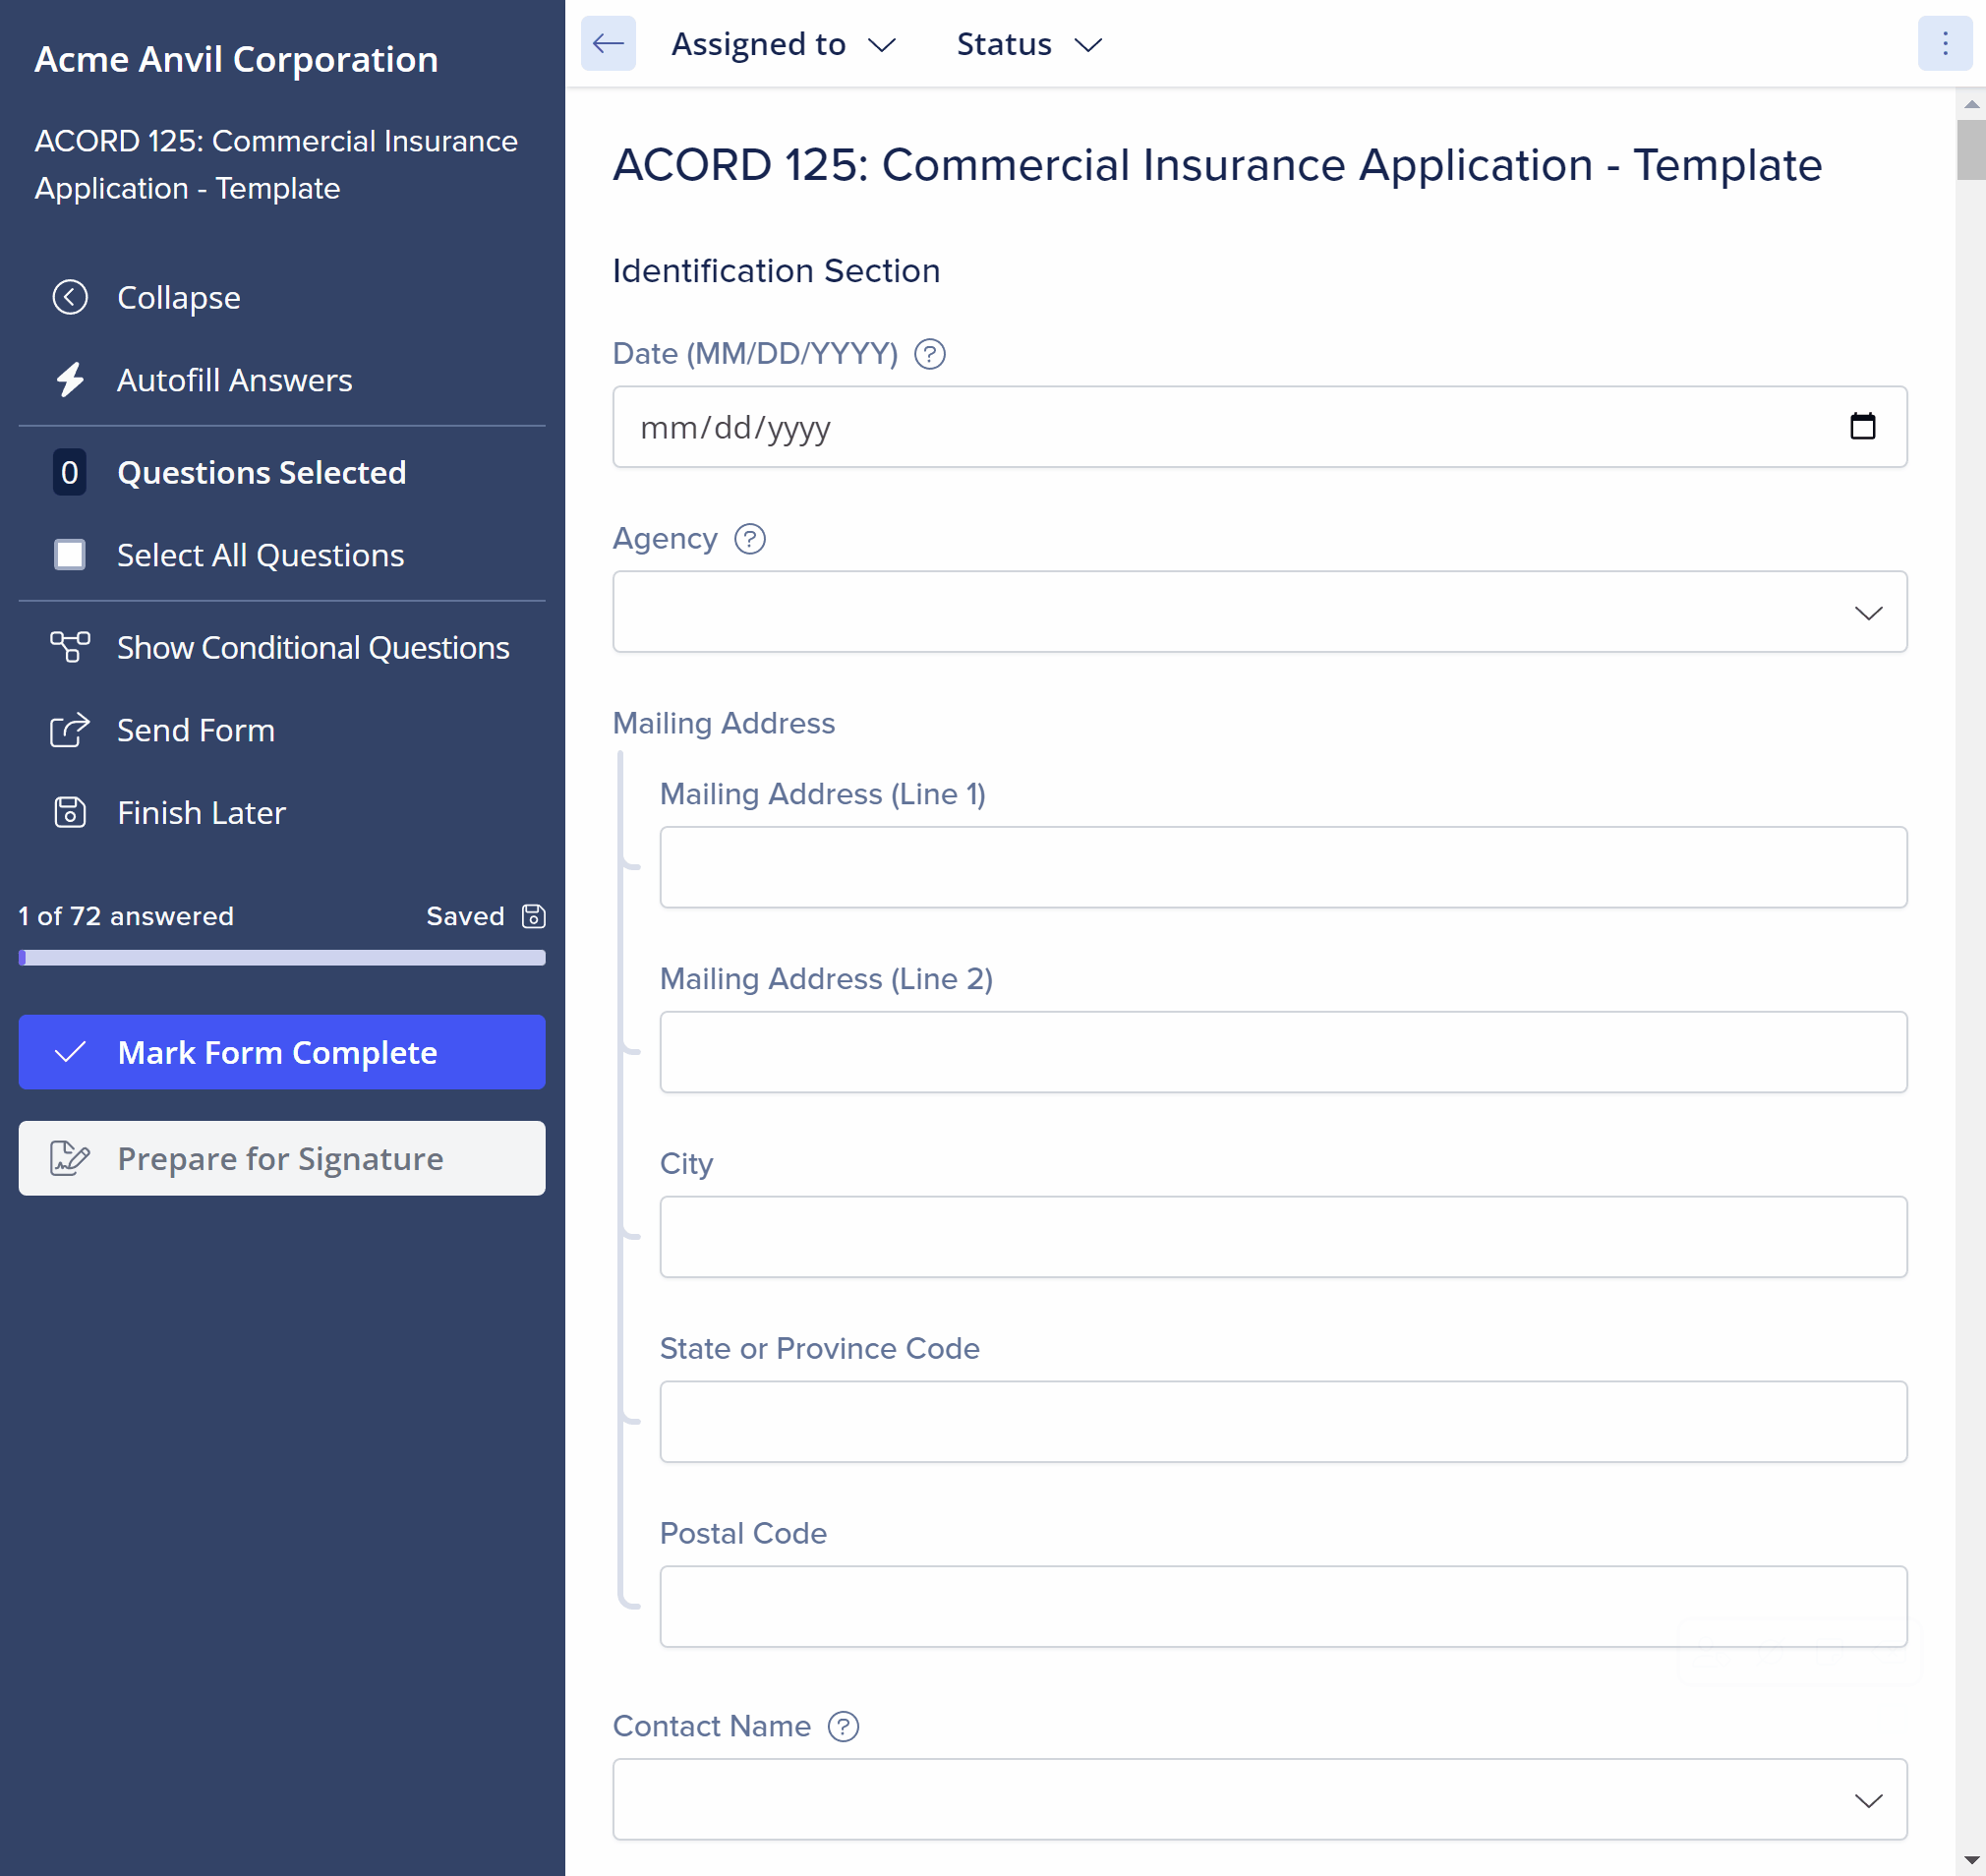
Task: Open the Assigned to dropdown
Action: tap(783, 44)
